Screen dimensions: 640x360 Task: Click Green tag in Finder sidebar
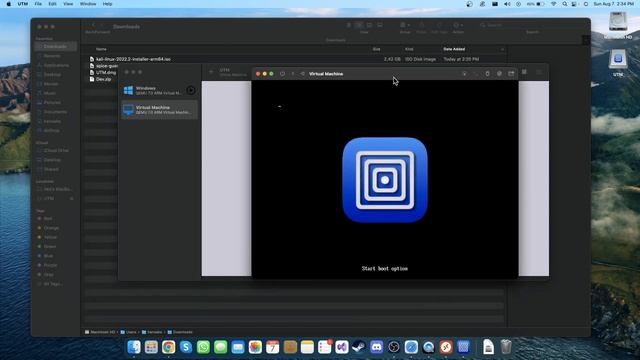coord(50,247)
